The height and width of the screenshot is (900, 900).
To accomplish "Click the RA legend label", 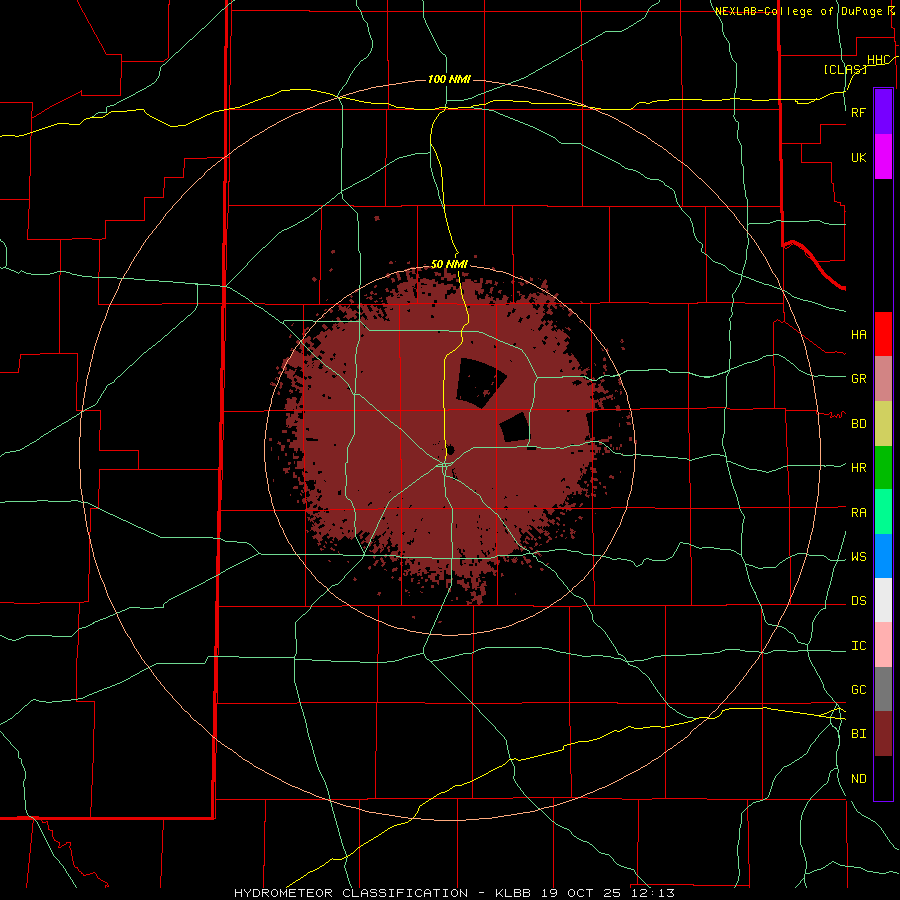I will click(859, 513).
